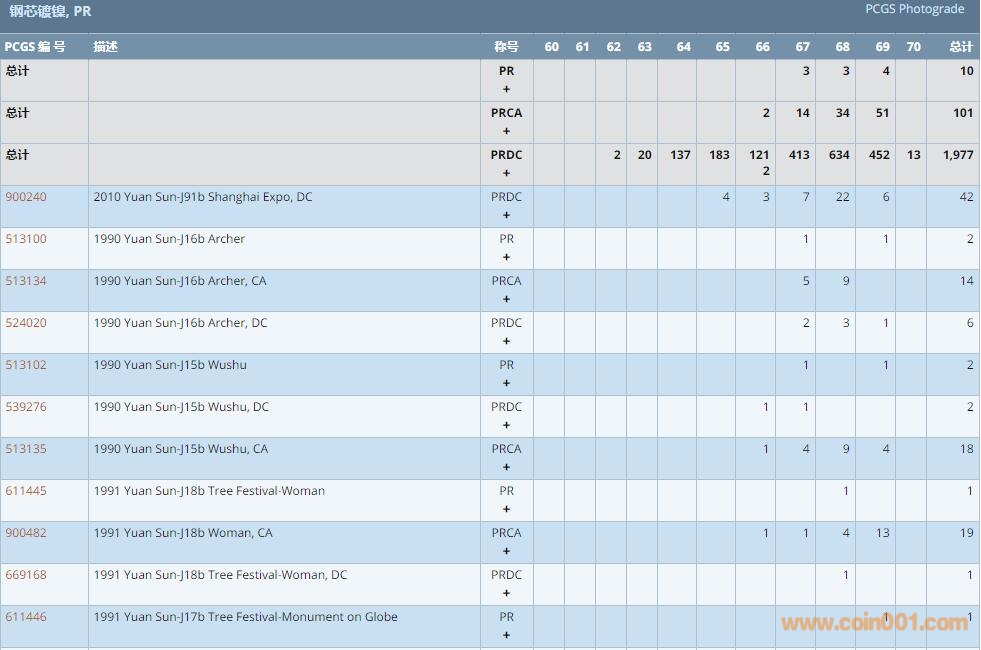Click the 900482 coin link

tap(26, 533)
